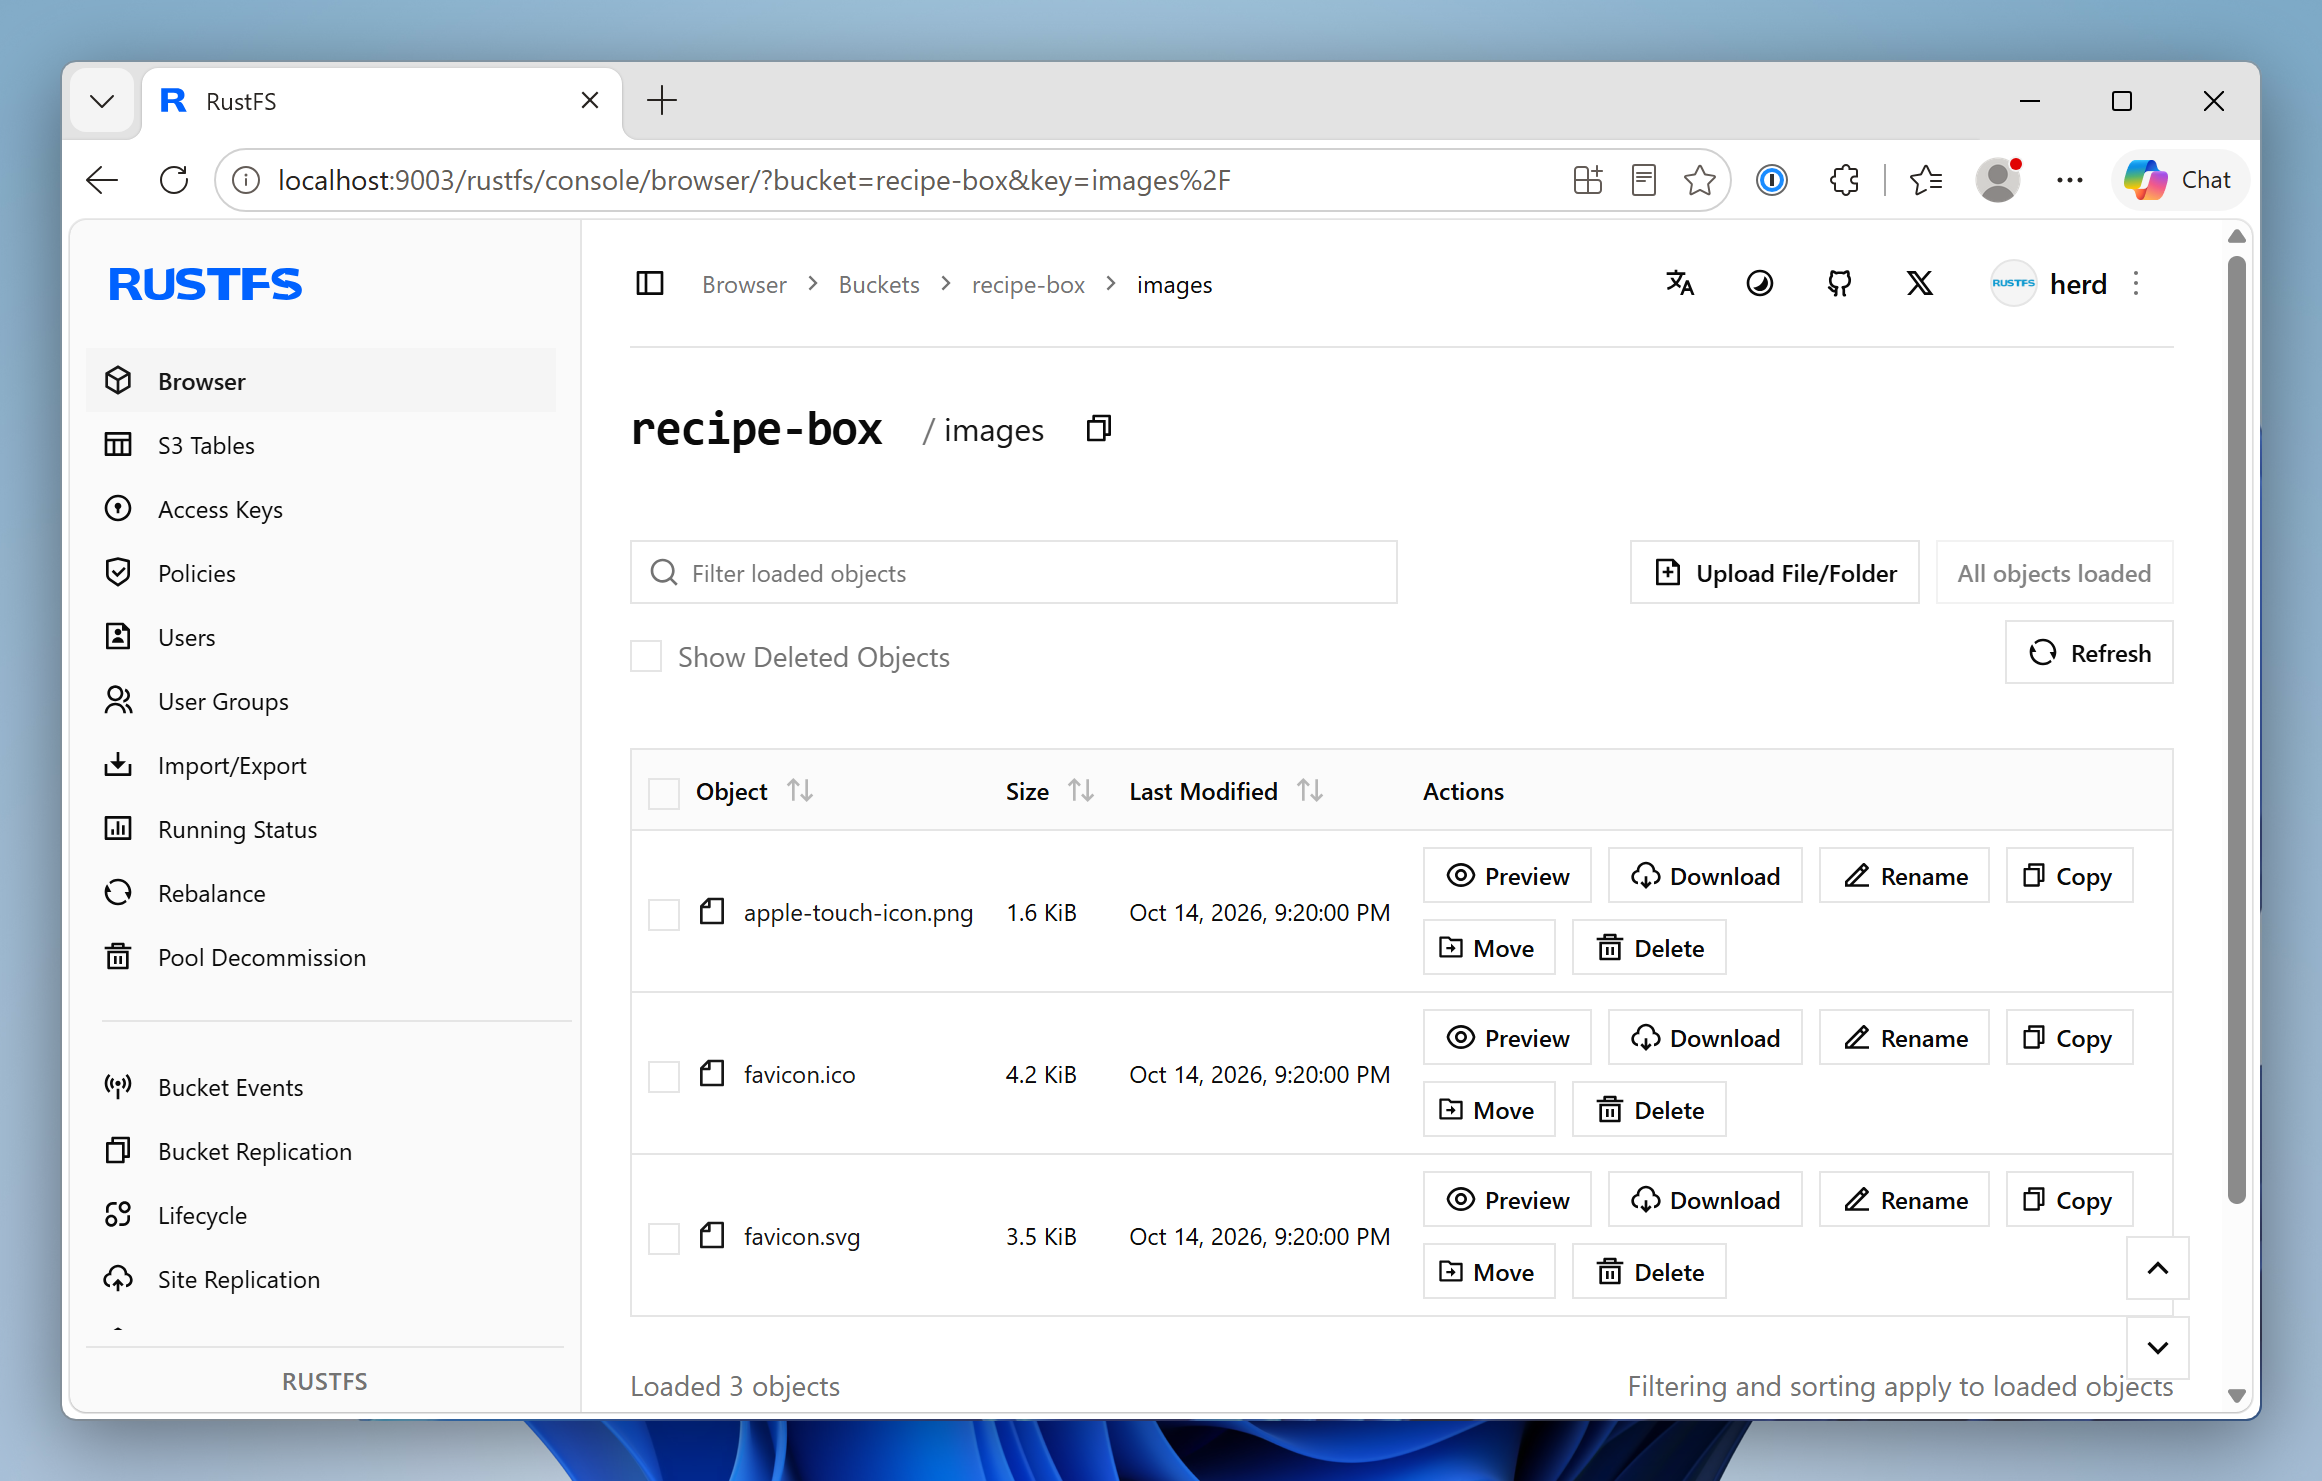Image resolution: width=2322 pixels, height=1481 pixels.
Task: Open the GitHub icon link
Action: [1840, 284]
